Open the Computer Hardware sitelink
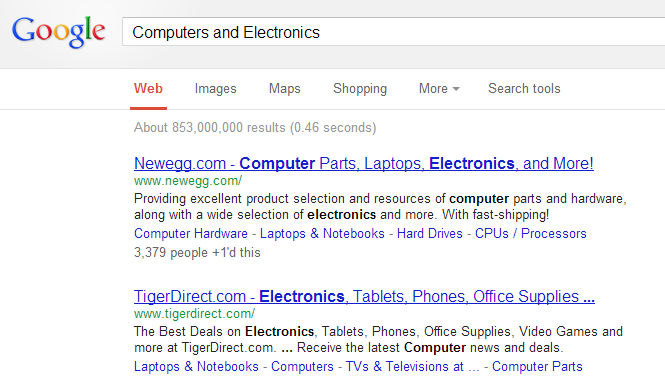665x388 pixels. click(191, 234)
